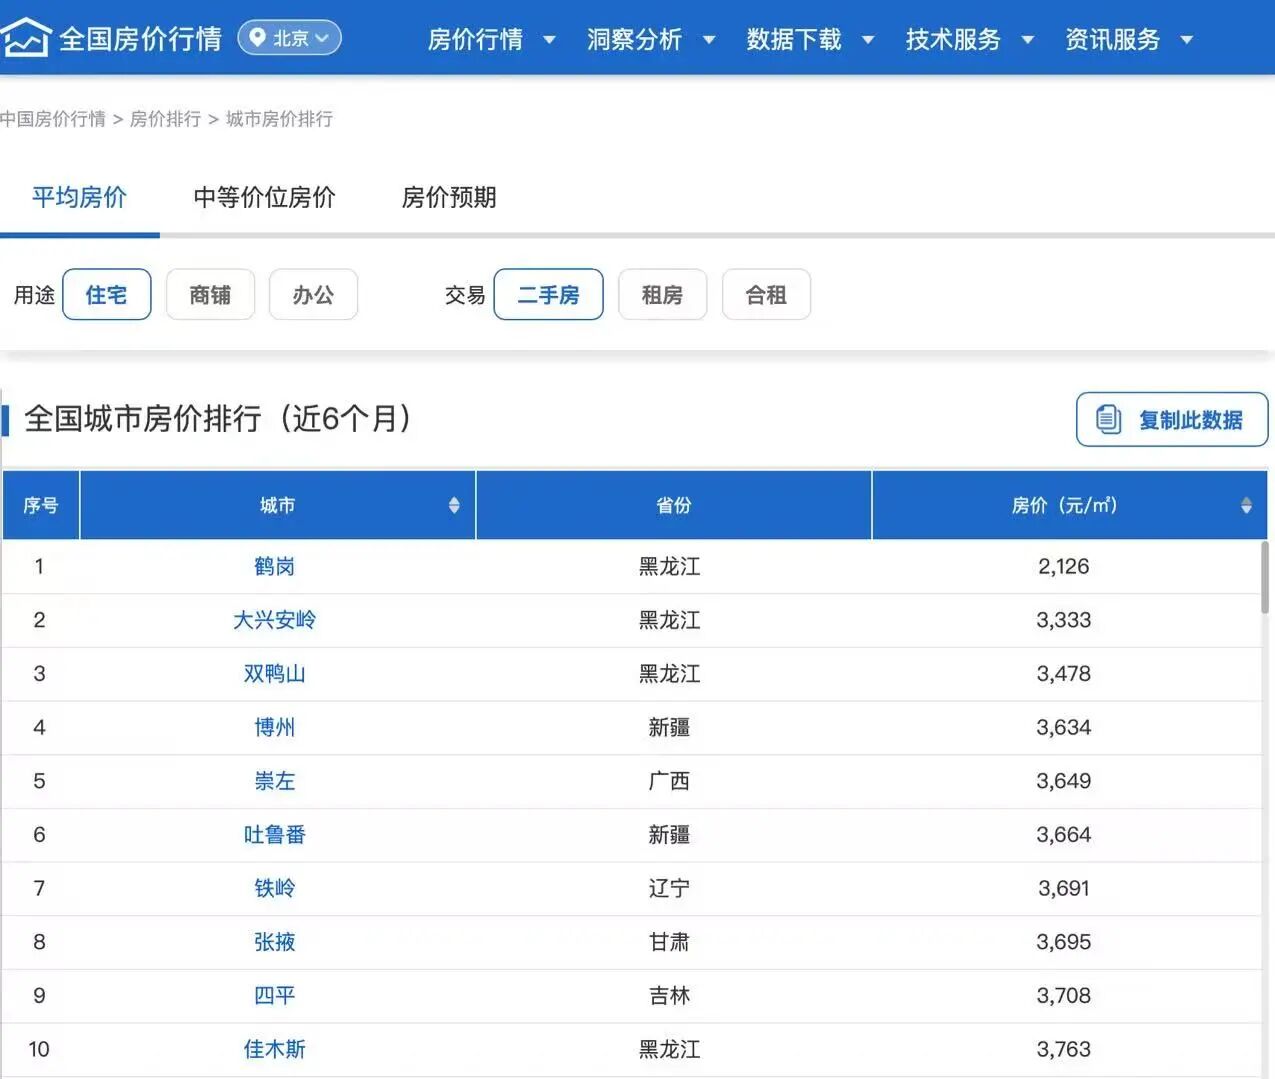Open the 鹤岗 city link
The height and width of the screenshot is (1079, 1275).
point(274,567)
